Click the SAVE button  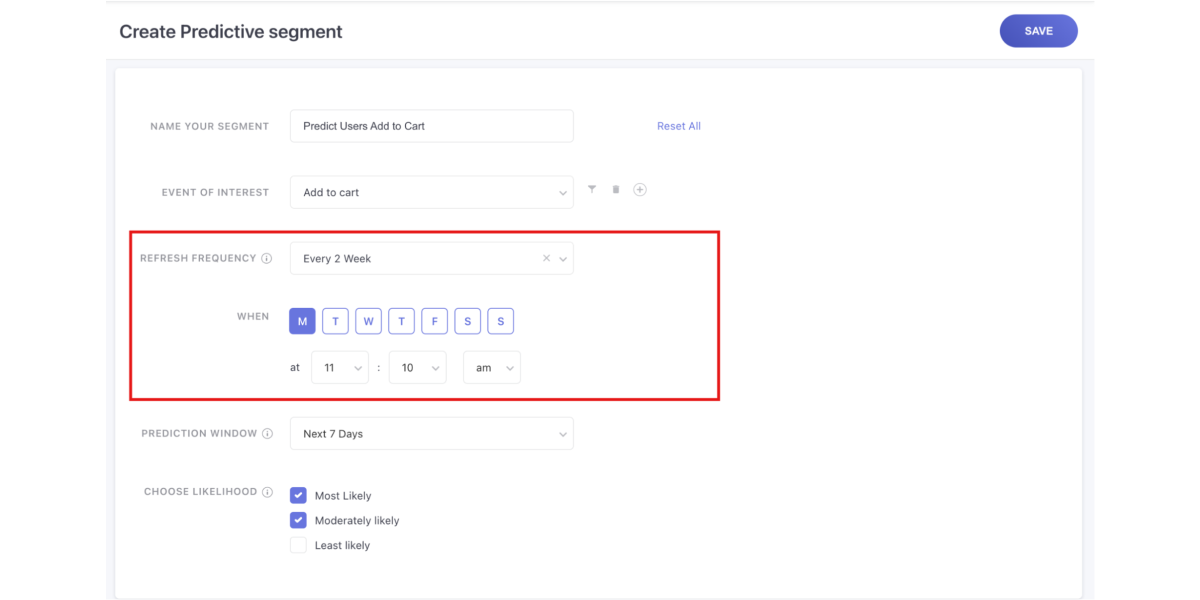1038,31
